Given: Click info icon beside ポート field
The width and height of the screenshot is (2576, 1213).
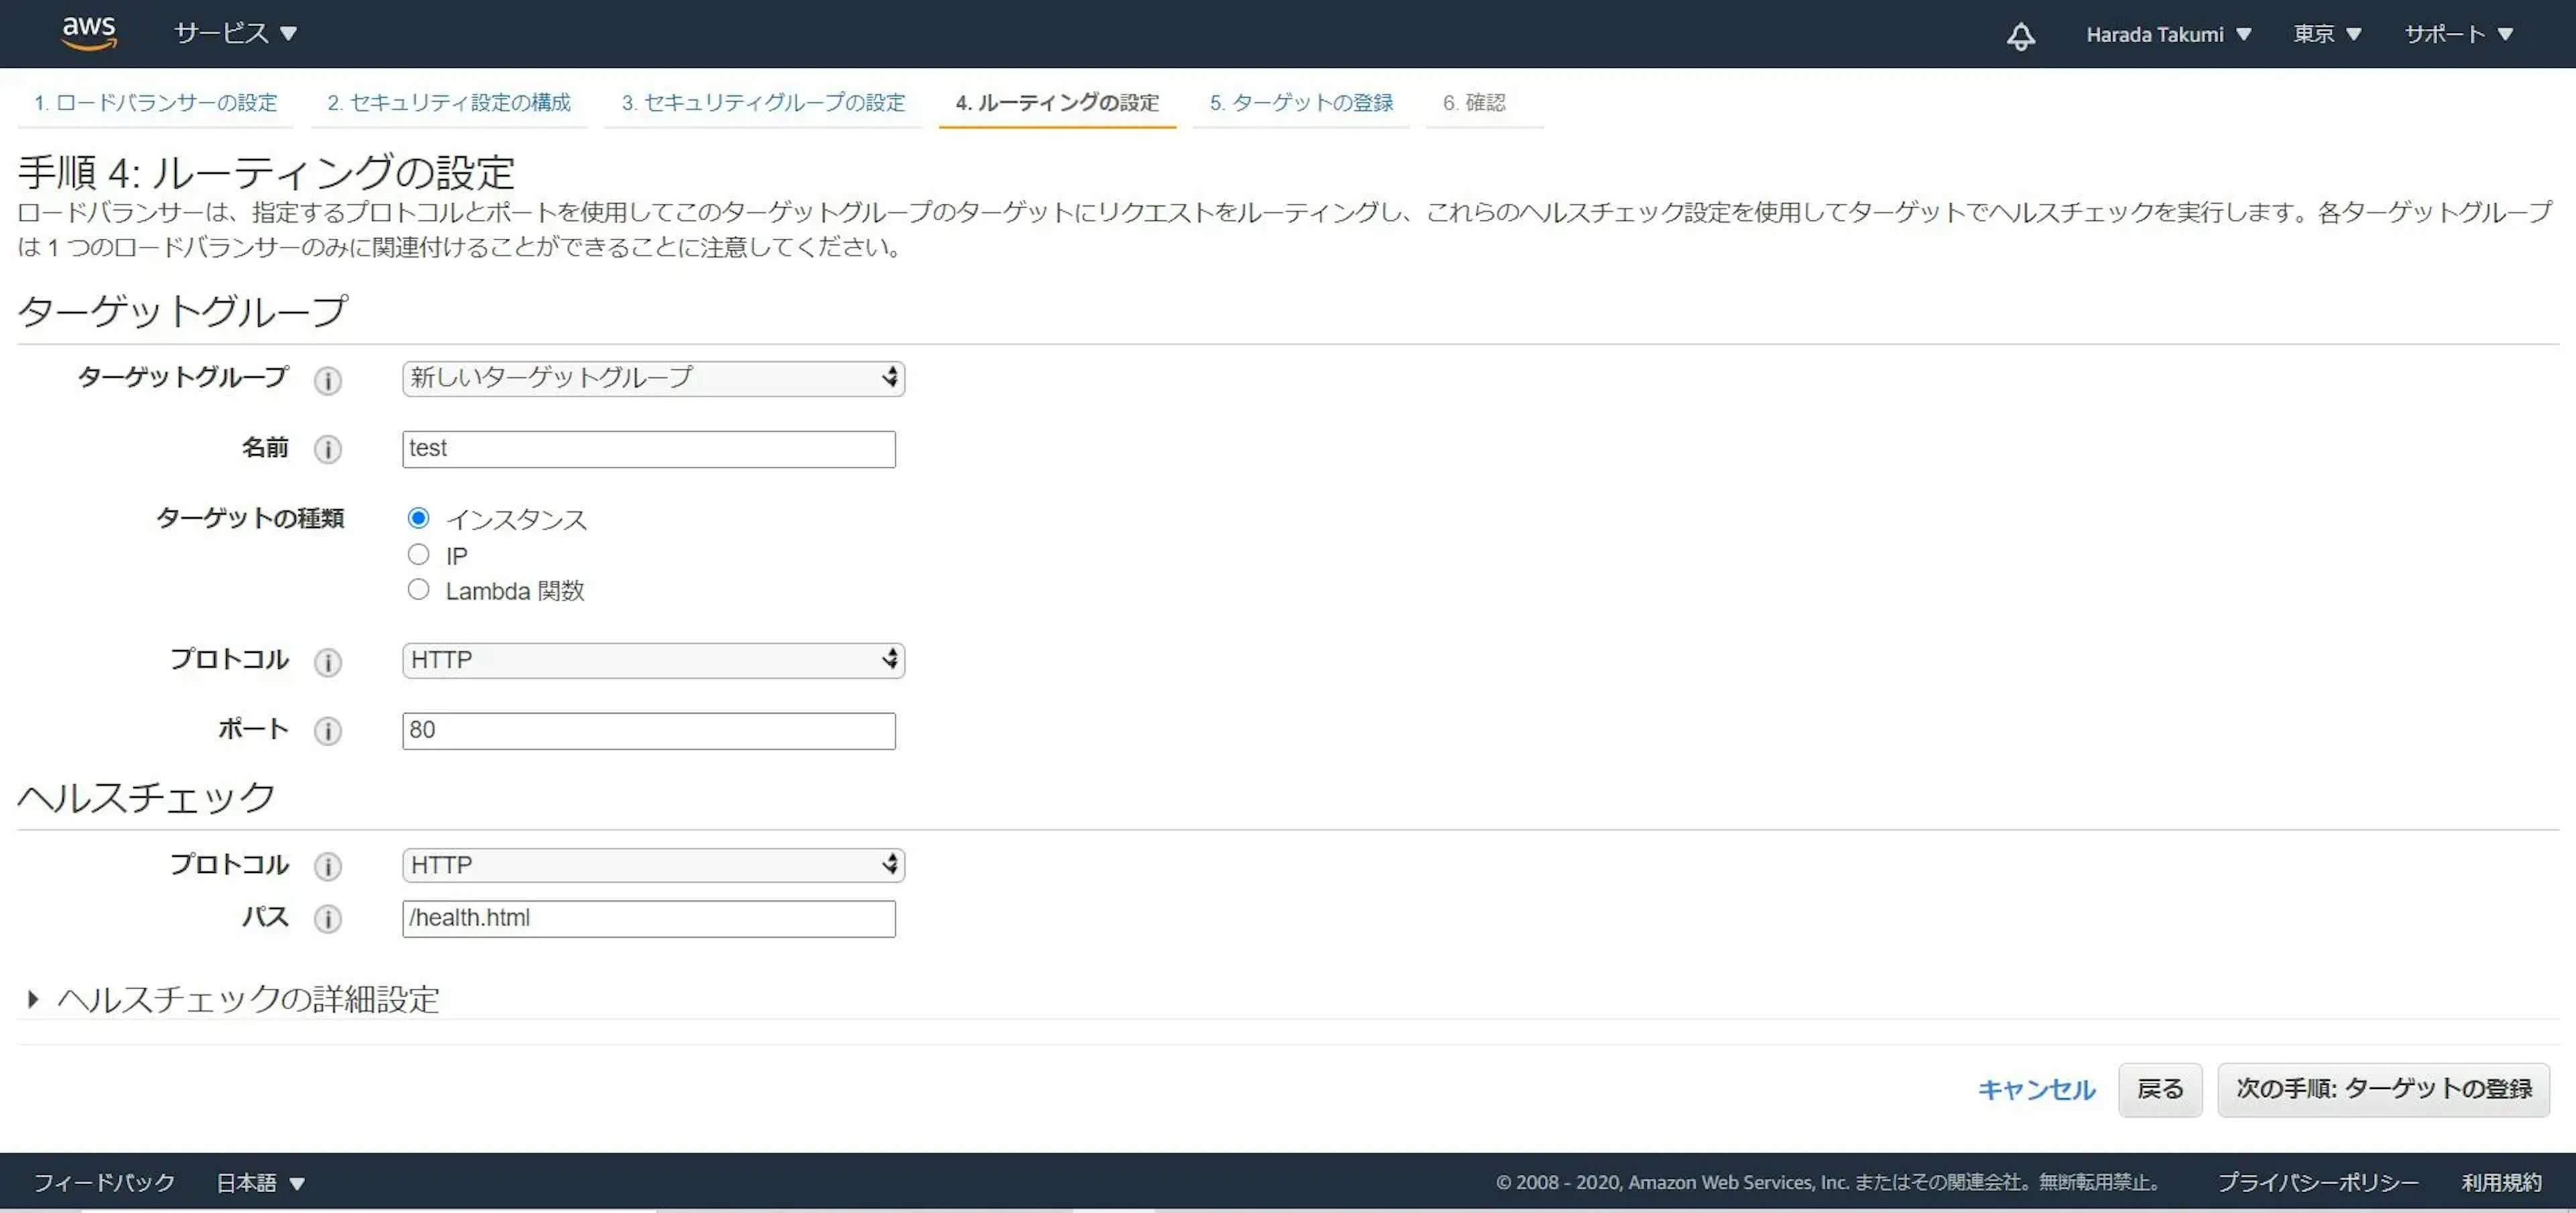Looking at the screenshot, I should pos(327,731).
